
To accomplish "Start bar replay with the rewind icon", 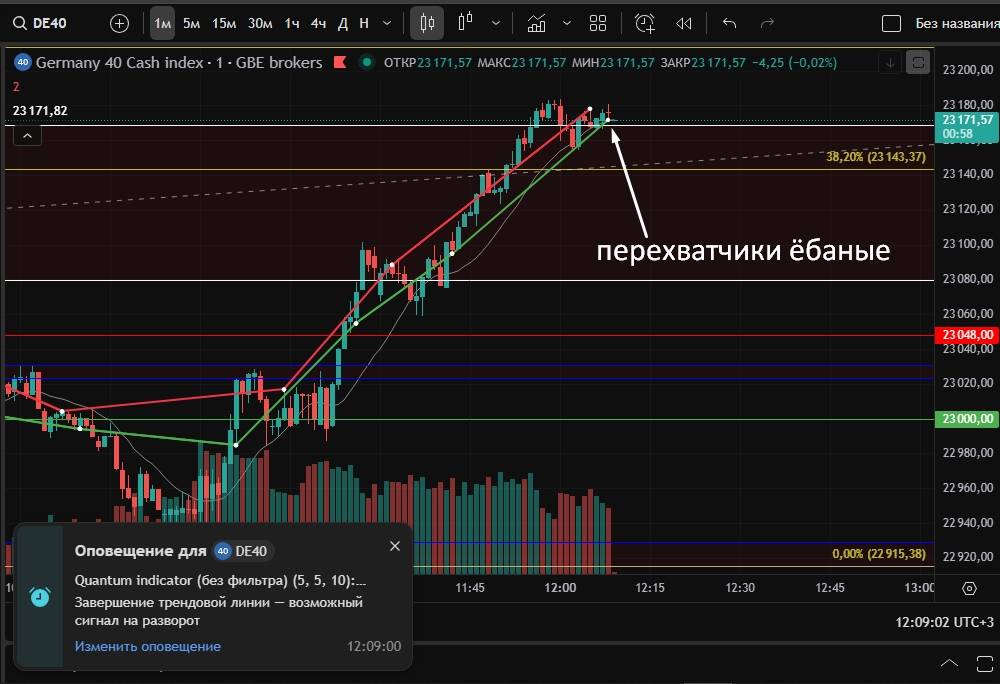I will click(x=684, y=23).
